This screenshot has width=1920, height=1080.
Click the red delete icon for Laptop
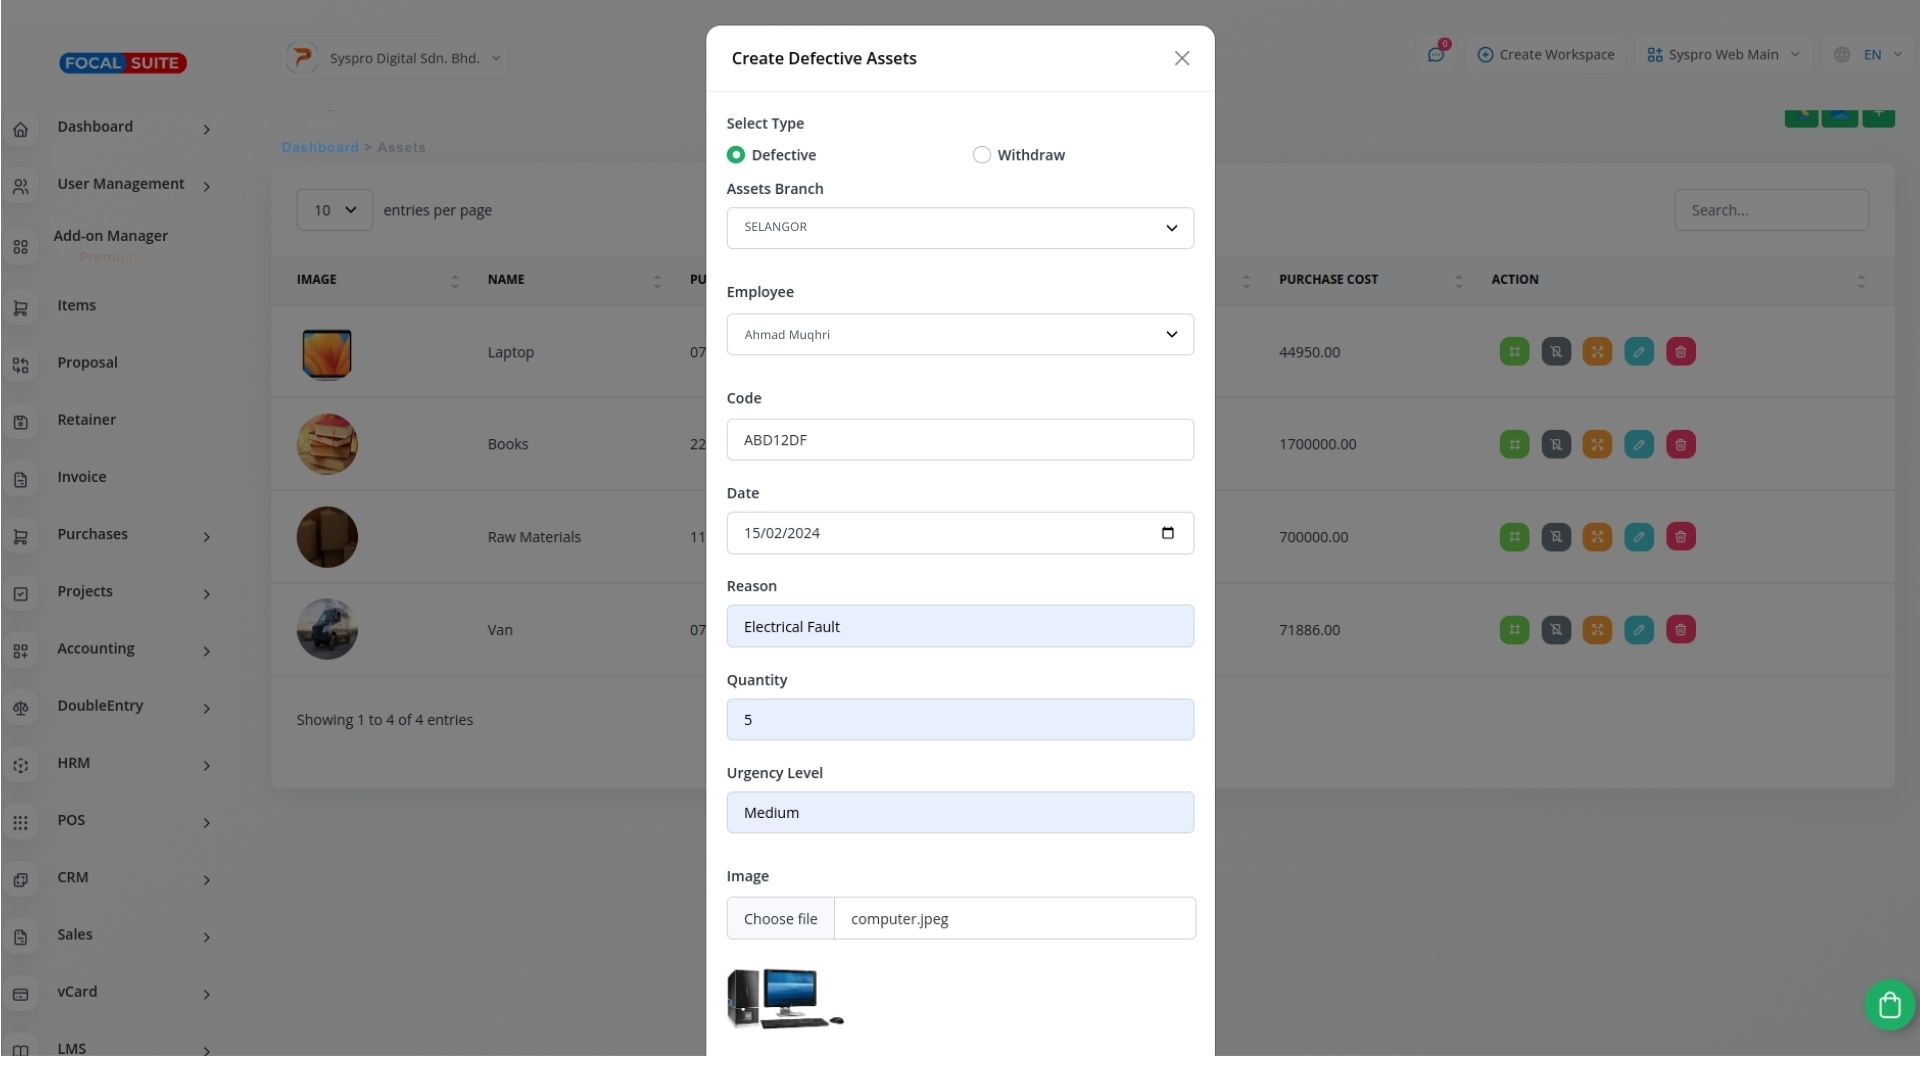[x=1680, y=352]
